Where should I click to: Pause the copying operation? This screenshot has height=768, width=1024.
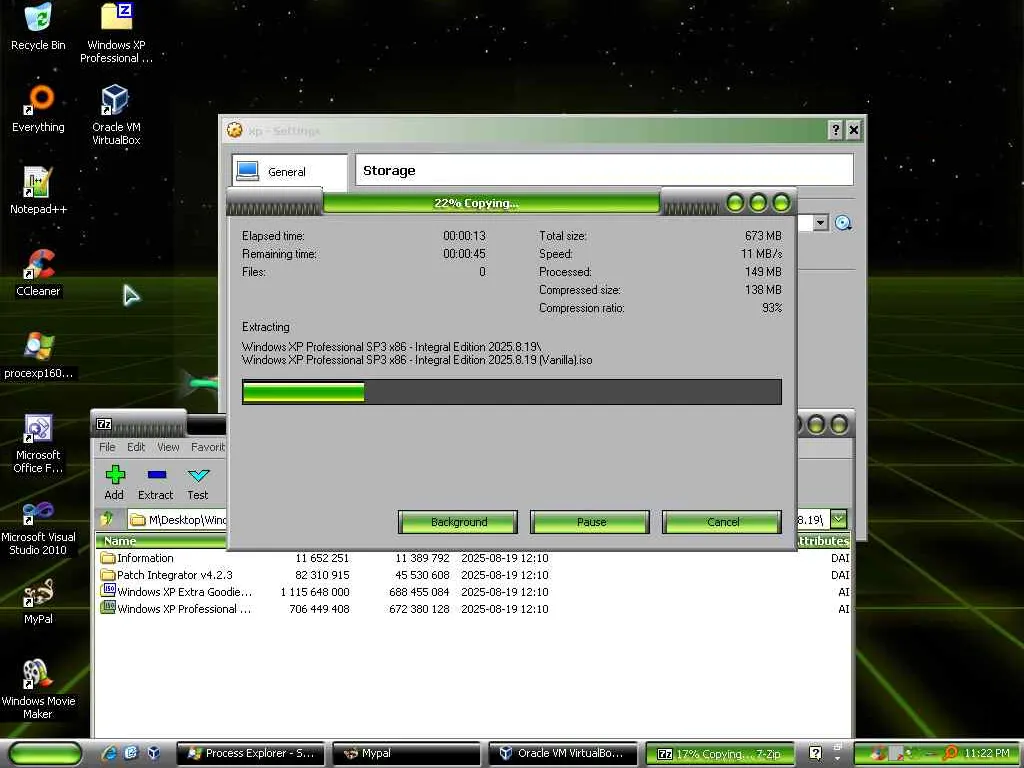590,522
